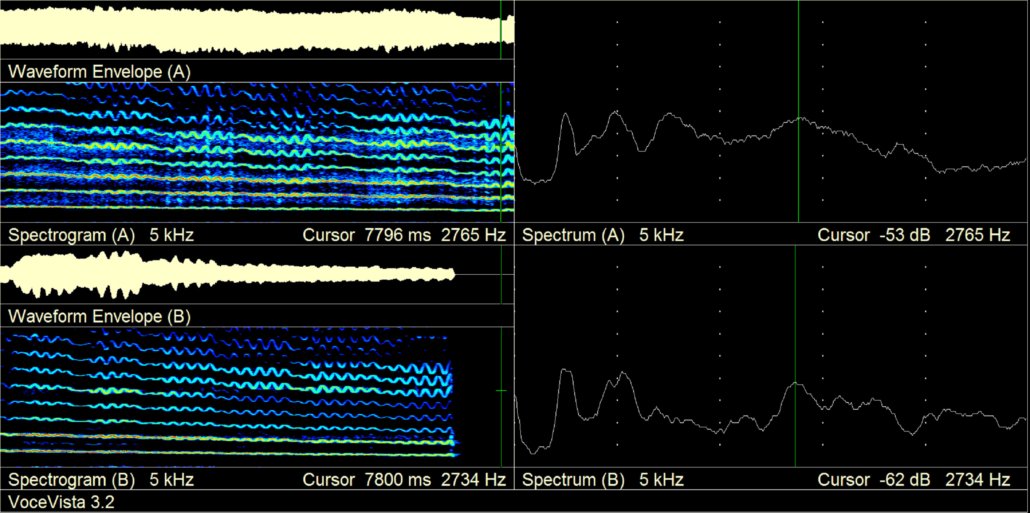
Task: Click the Spectrum (A) label
Action: [573, 234]
